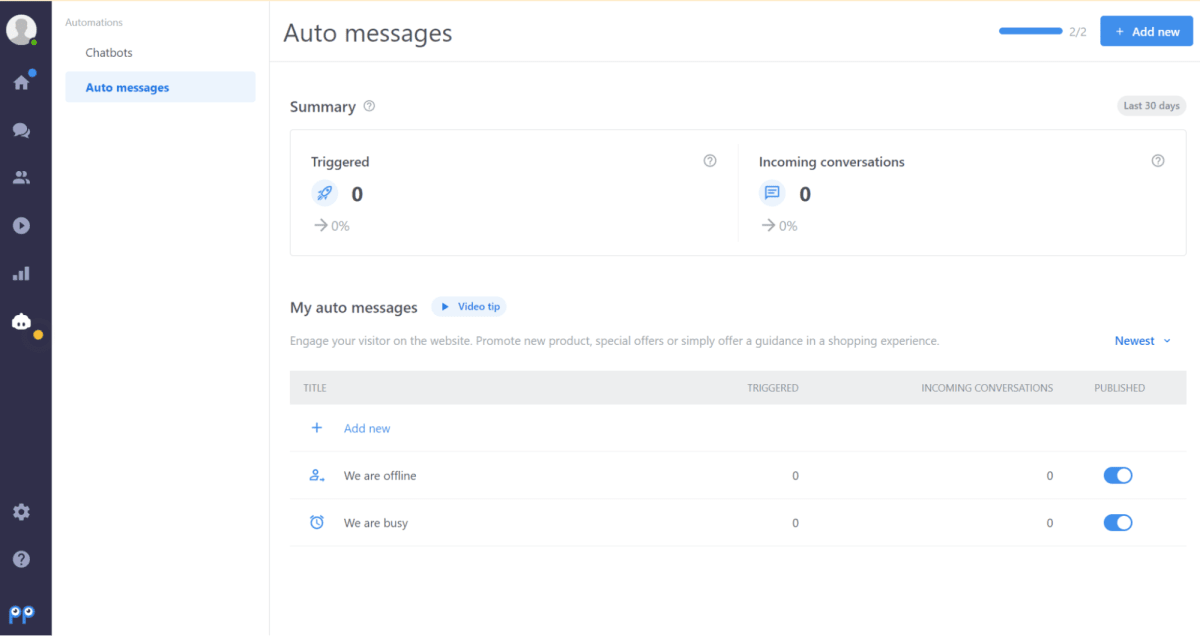
Task: Click the PUBLISHED column header
Action: (1119, 388)
